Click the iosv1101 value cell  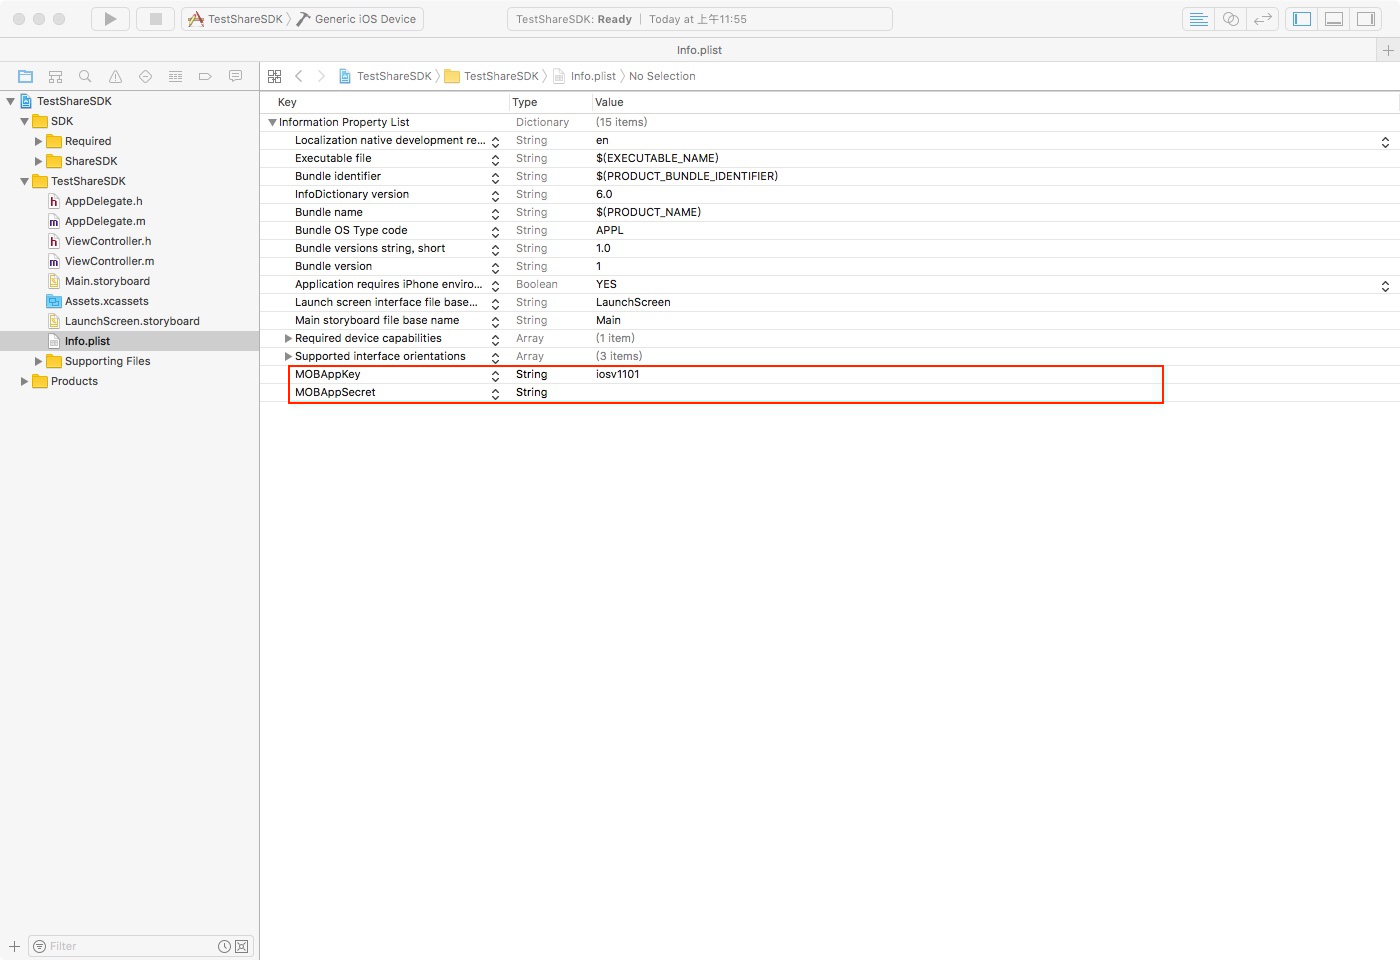click(617, 374)
